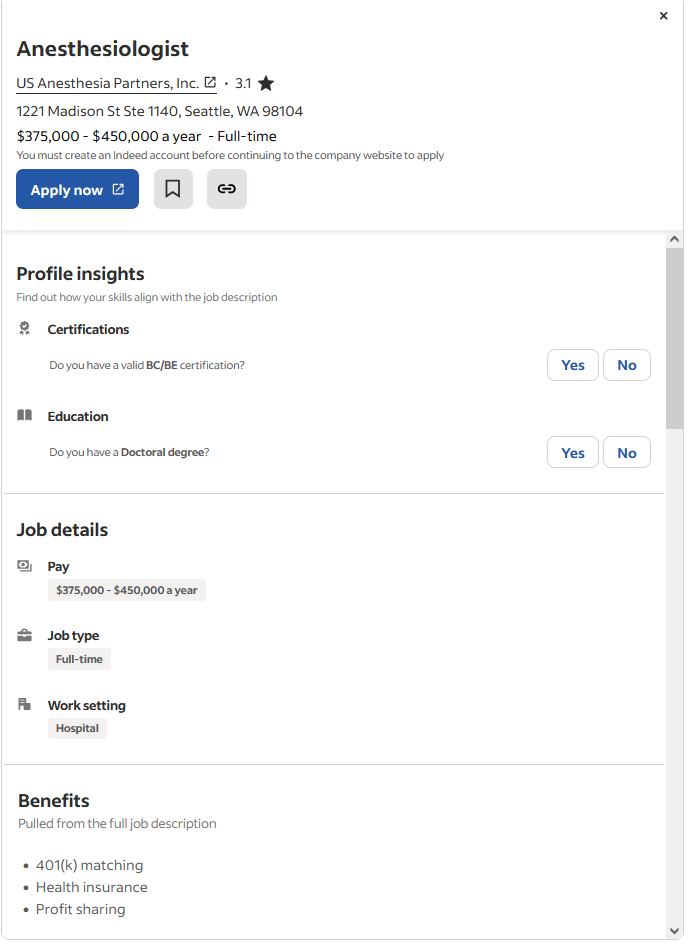Click the Job type briefcase icon

25,635
